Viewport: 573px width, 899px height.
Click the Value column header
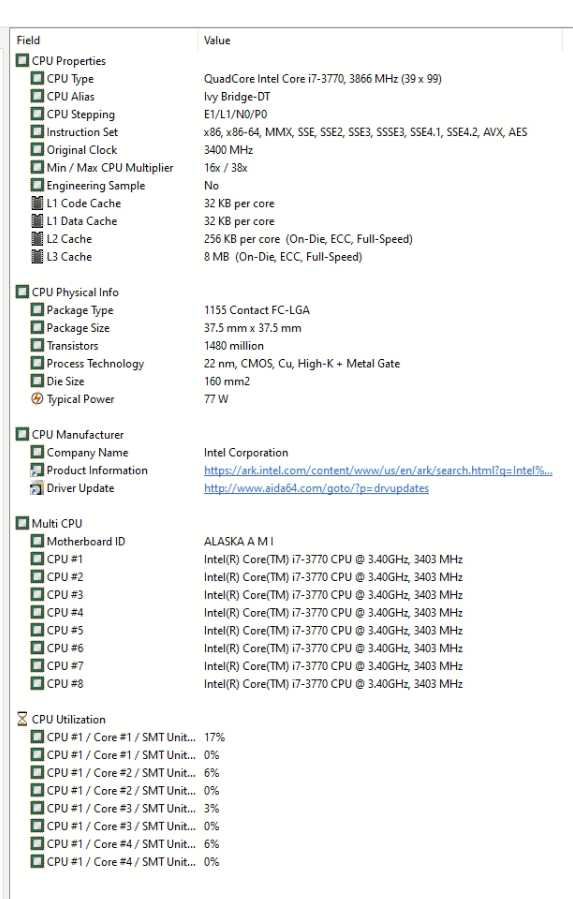(217, 40)
